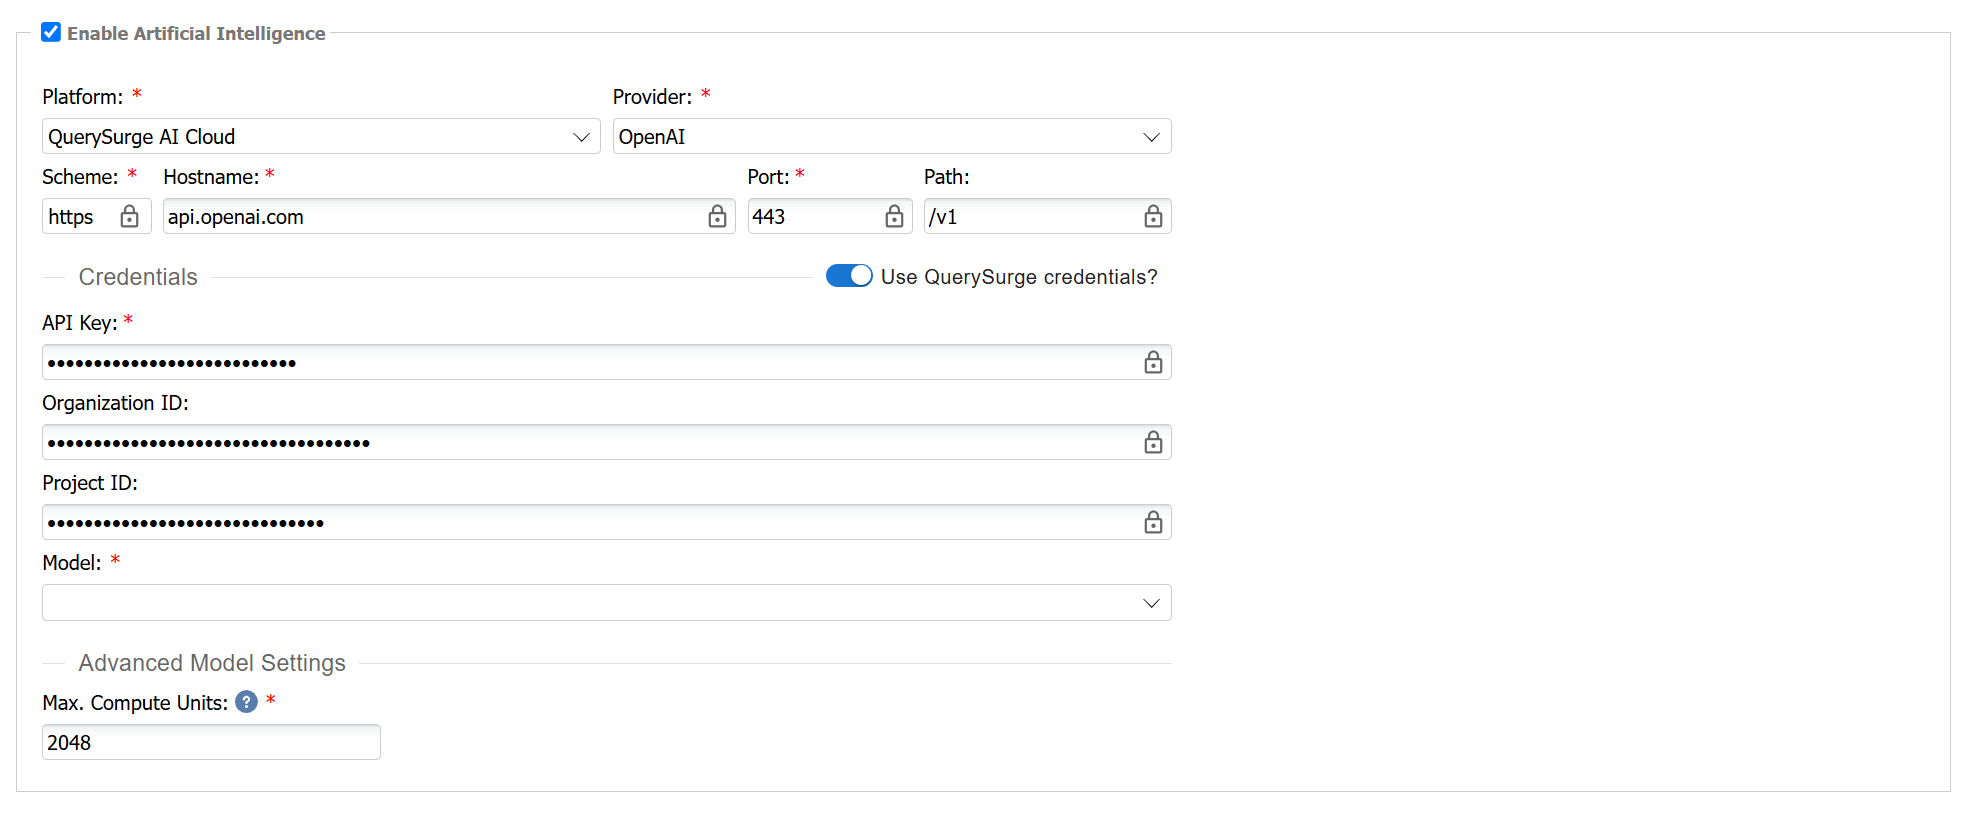1976x825 pixels.
Task: Expand the empty Model dropdown
Action: (x=607, y=603)
